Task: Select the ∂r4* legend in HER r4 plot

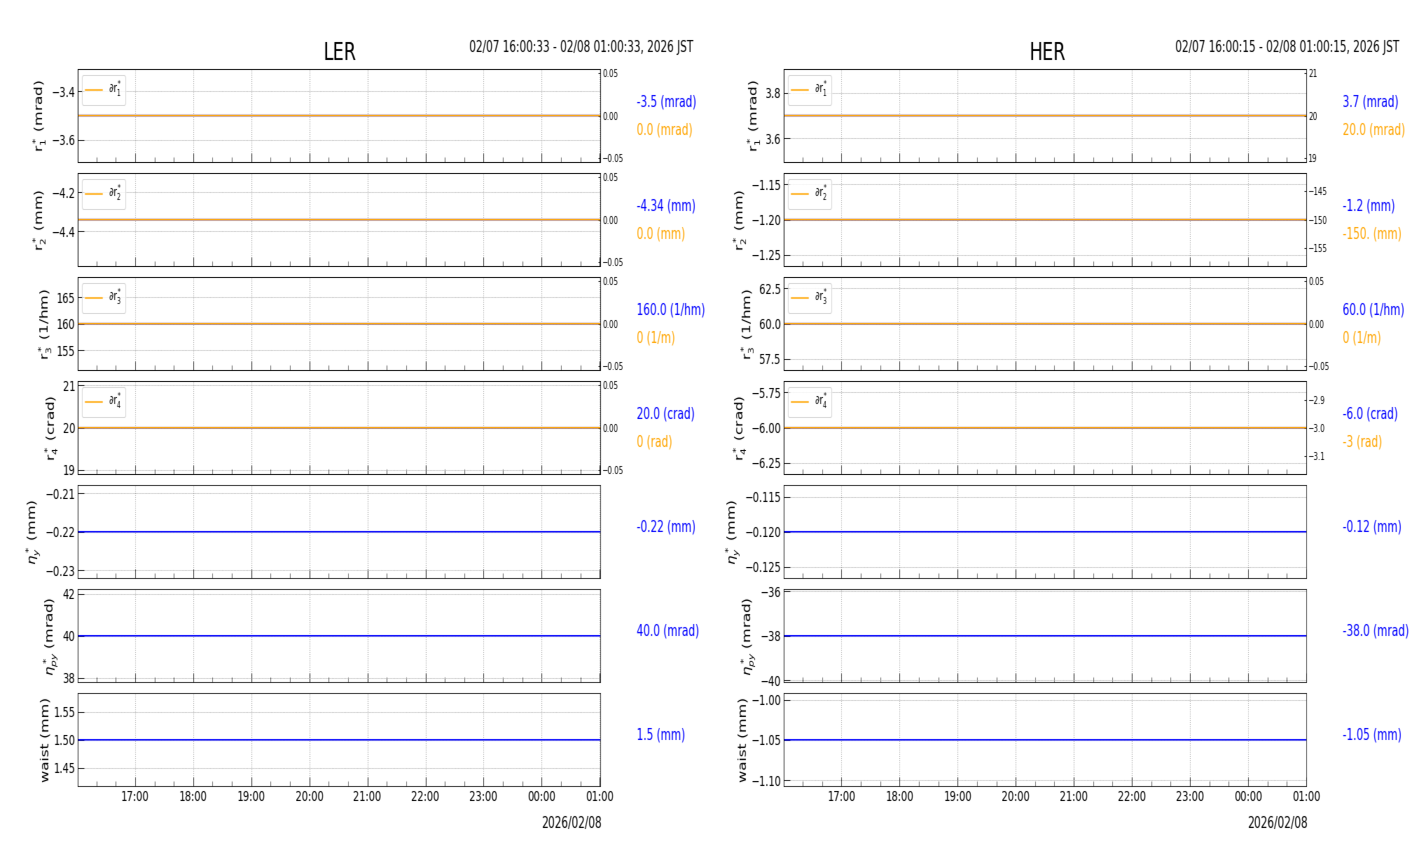Action: pyautogui.click(x=809, y=402)
